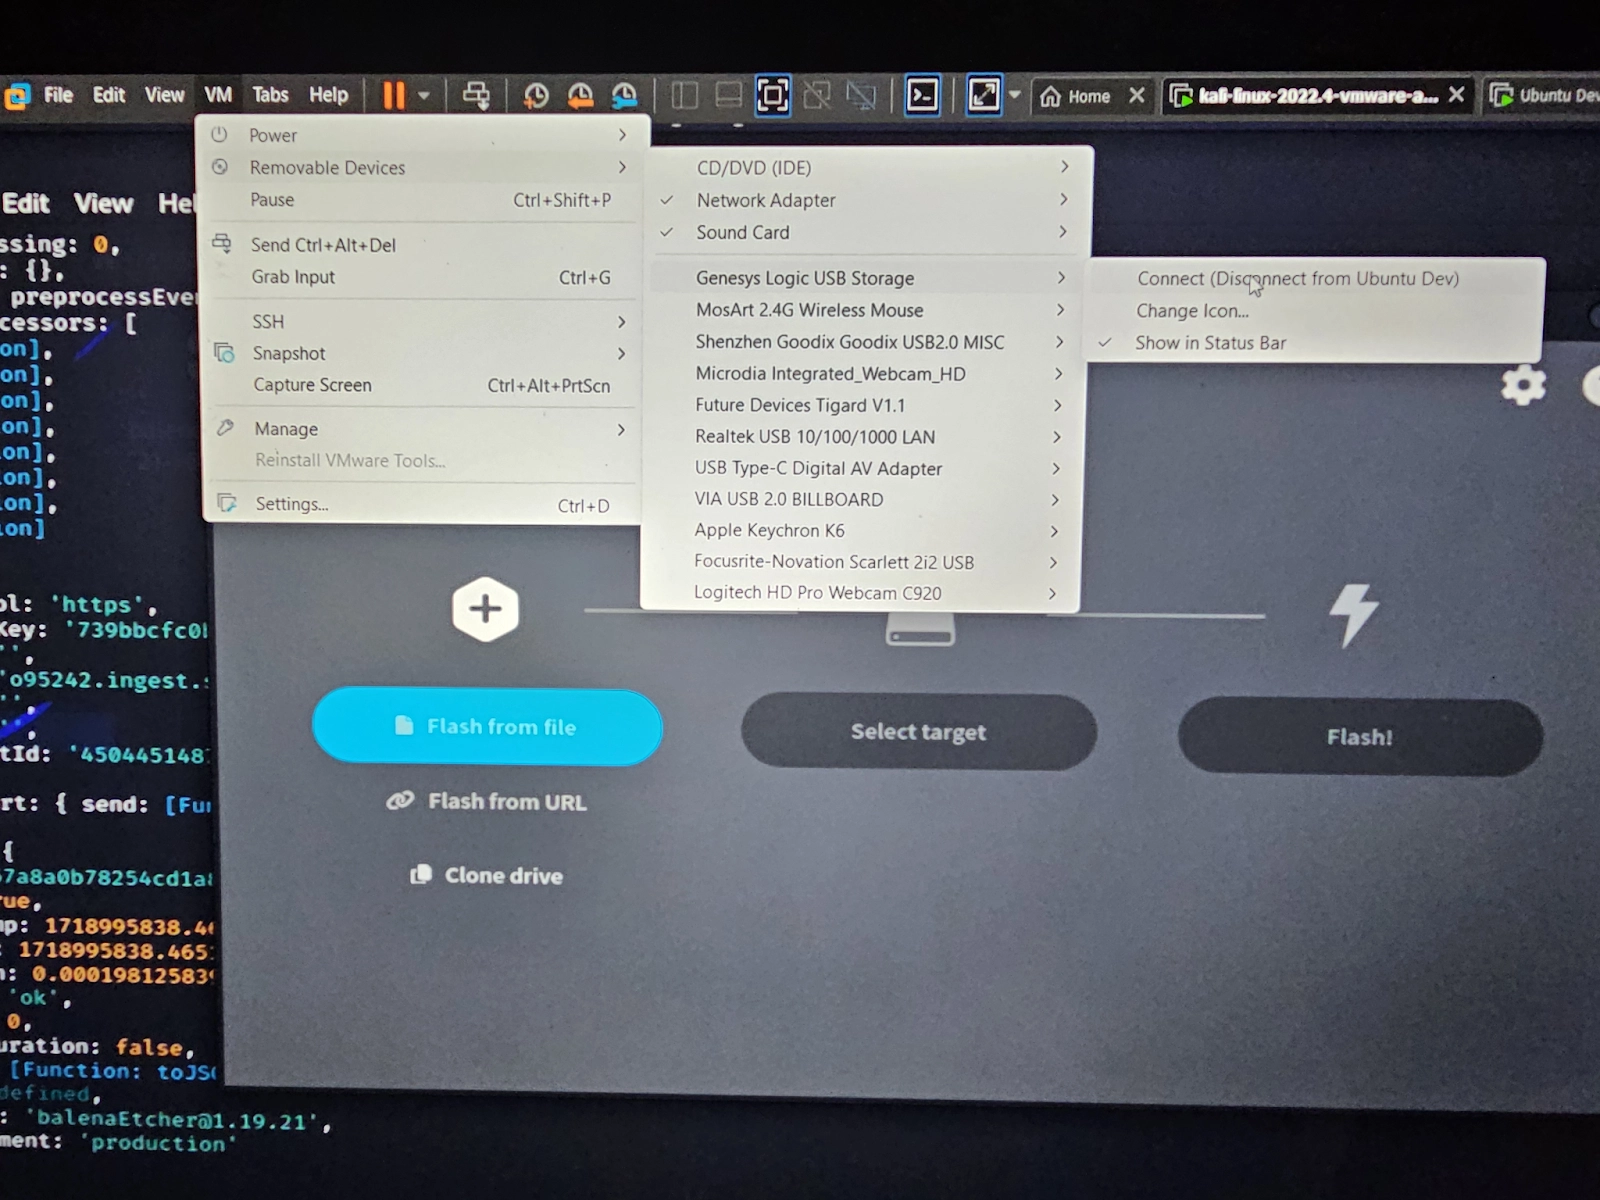This screenshot has height=1200, width=1600.
Task: Take a new snapshot using the toolbar icon
Action: click(536, 95)
